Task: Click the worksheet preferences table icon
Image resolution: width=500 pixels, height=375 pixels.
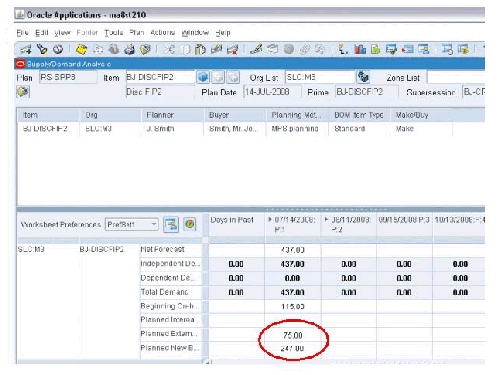Action: click(x=171, y=224)
